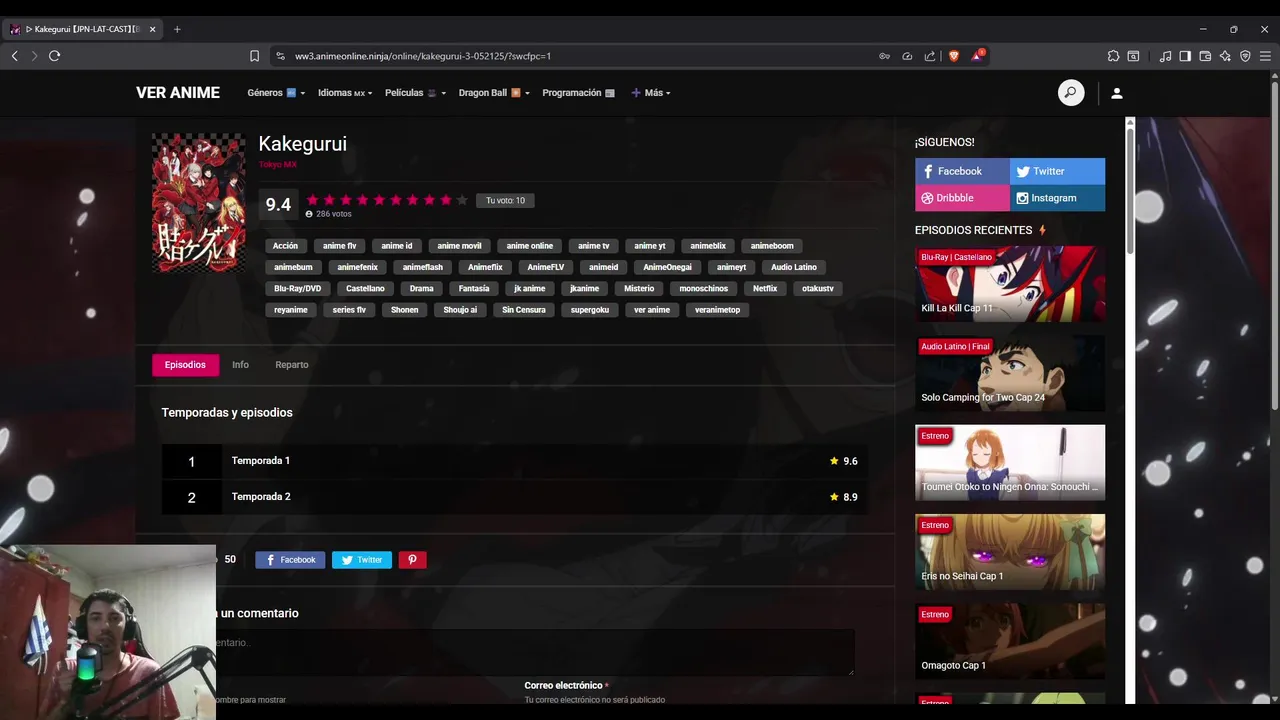1280x720 pixels.
Task: Rate Kakegurui with the first star
Action: 313,200
